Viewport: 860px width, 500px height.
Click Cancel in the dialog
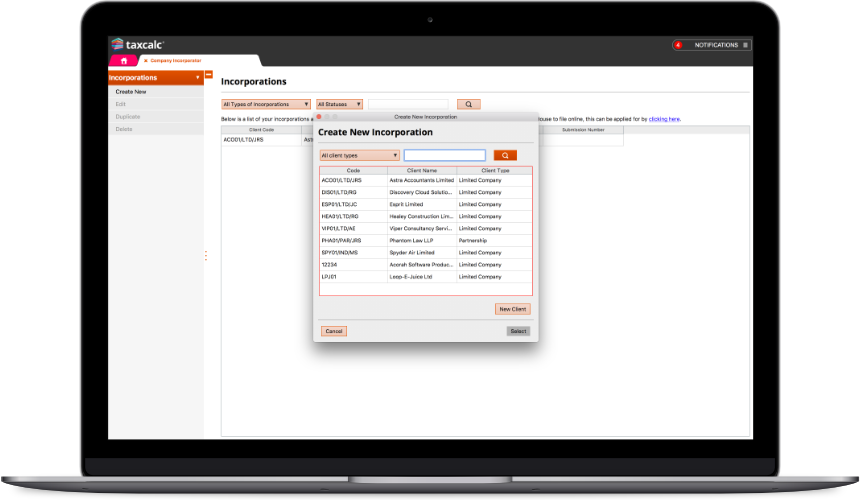coord(333,331)
